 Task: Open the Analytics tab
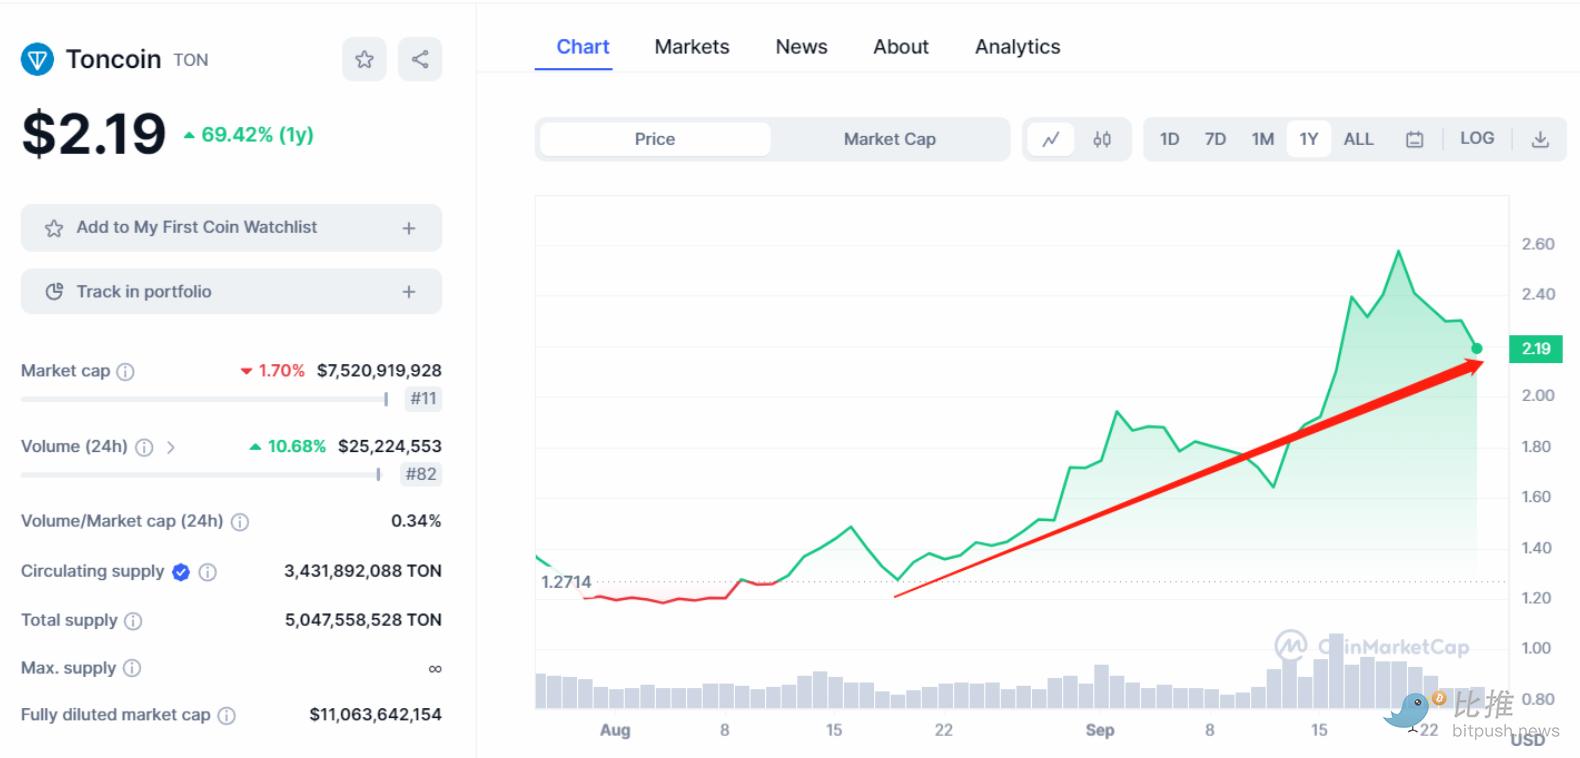click(x=1017, y=47)
